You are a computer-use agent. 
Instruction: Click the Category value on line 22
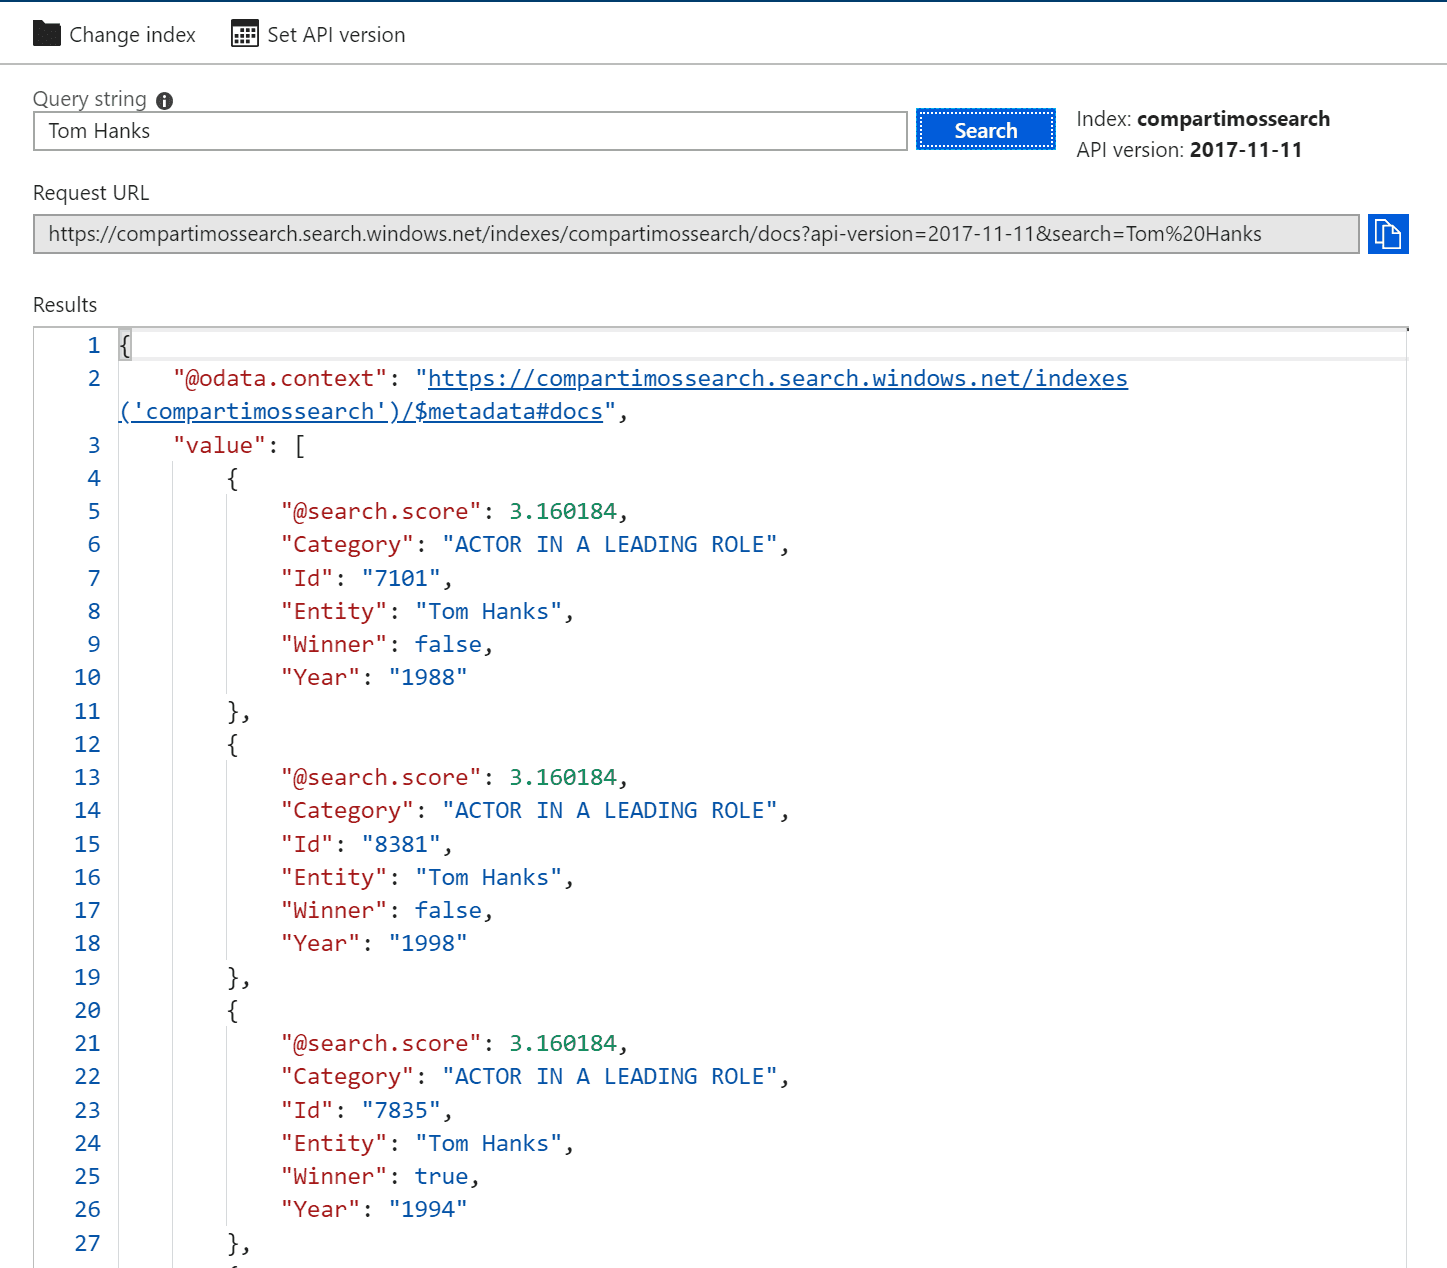pos(610,1077)
